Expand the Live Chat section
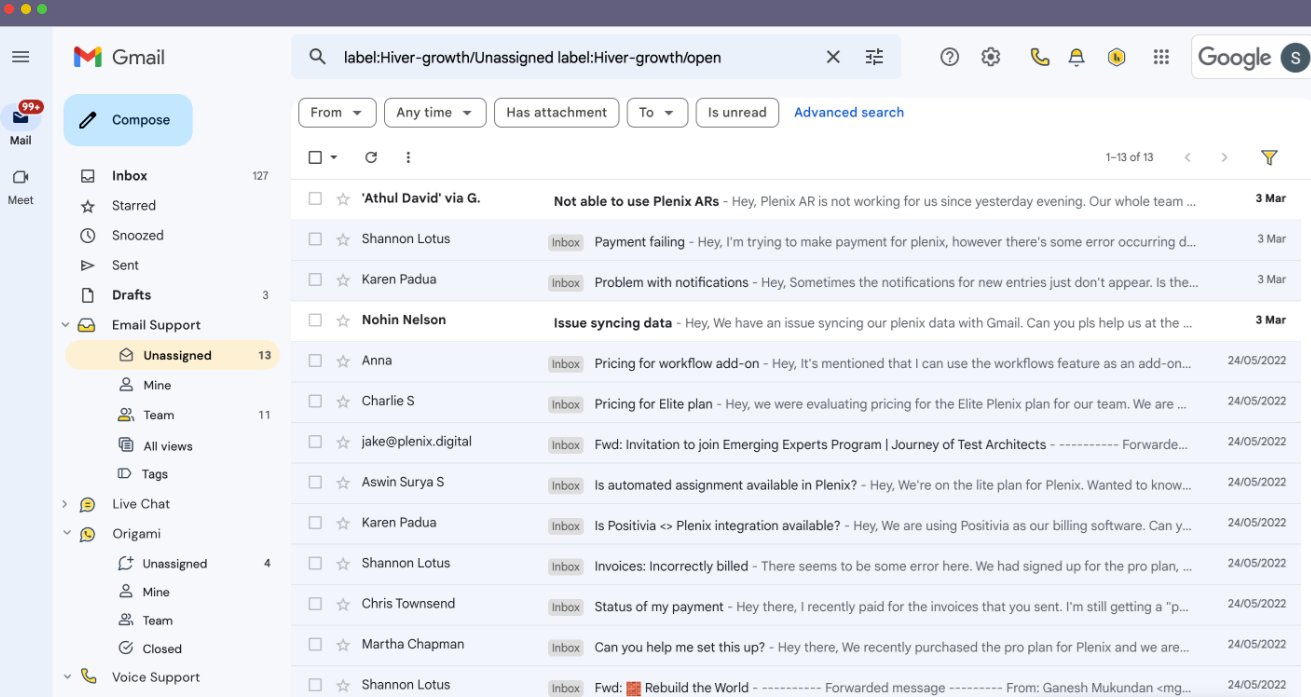The image size is (1311, 697). [65, 504]
